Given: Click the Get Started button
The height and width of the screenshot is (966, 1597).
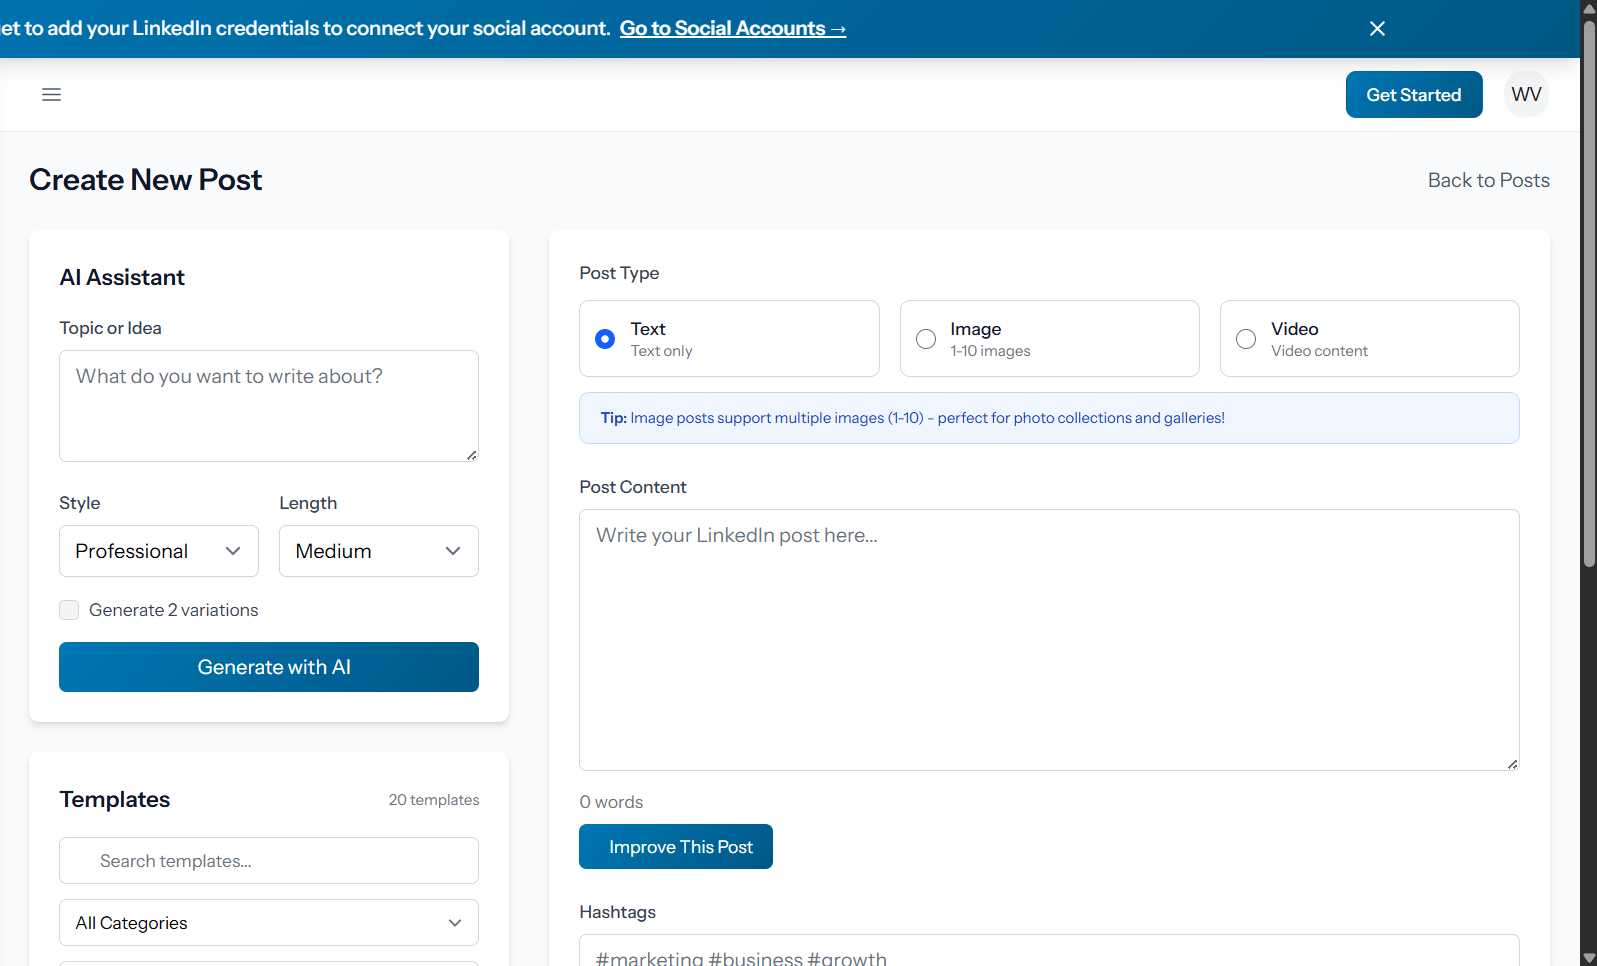Looking at the screenshot, I should tap(1413, 95).
